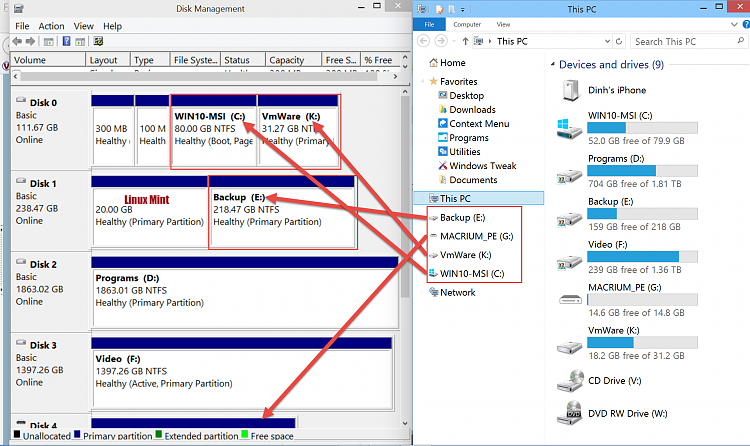Open address bar history dropdown
This screenshot has width=750, height=446.
(x=607, y=41)
